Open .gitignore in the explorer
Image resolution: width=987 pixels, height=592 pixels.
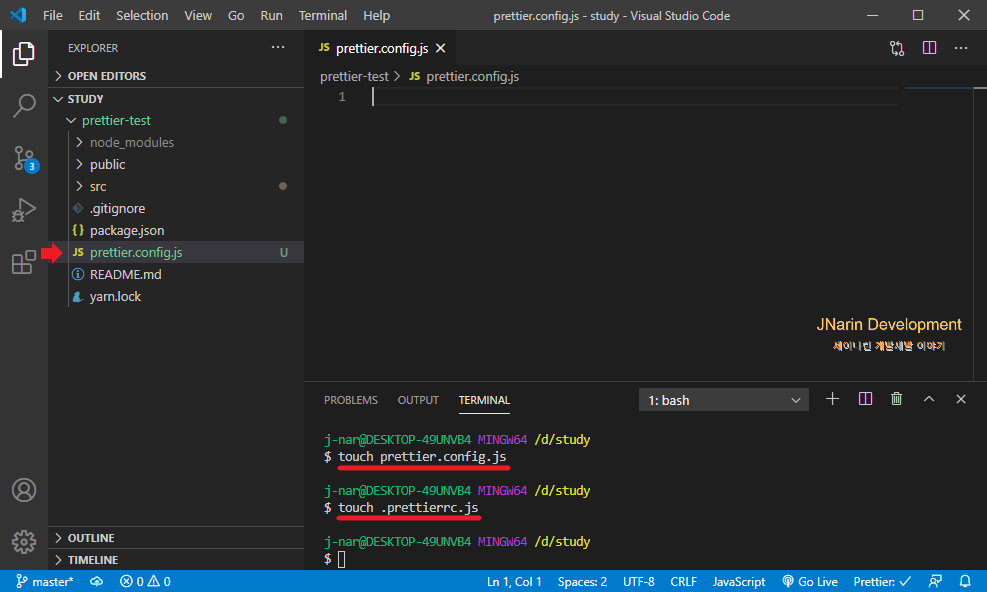[176, 208]
